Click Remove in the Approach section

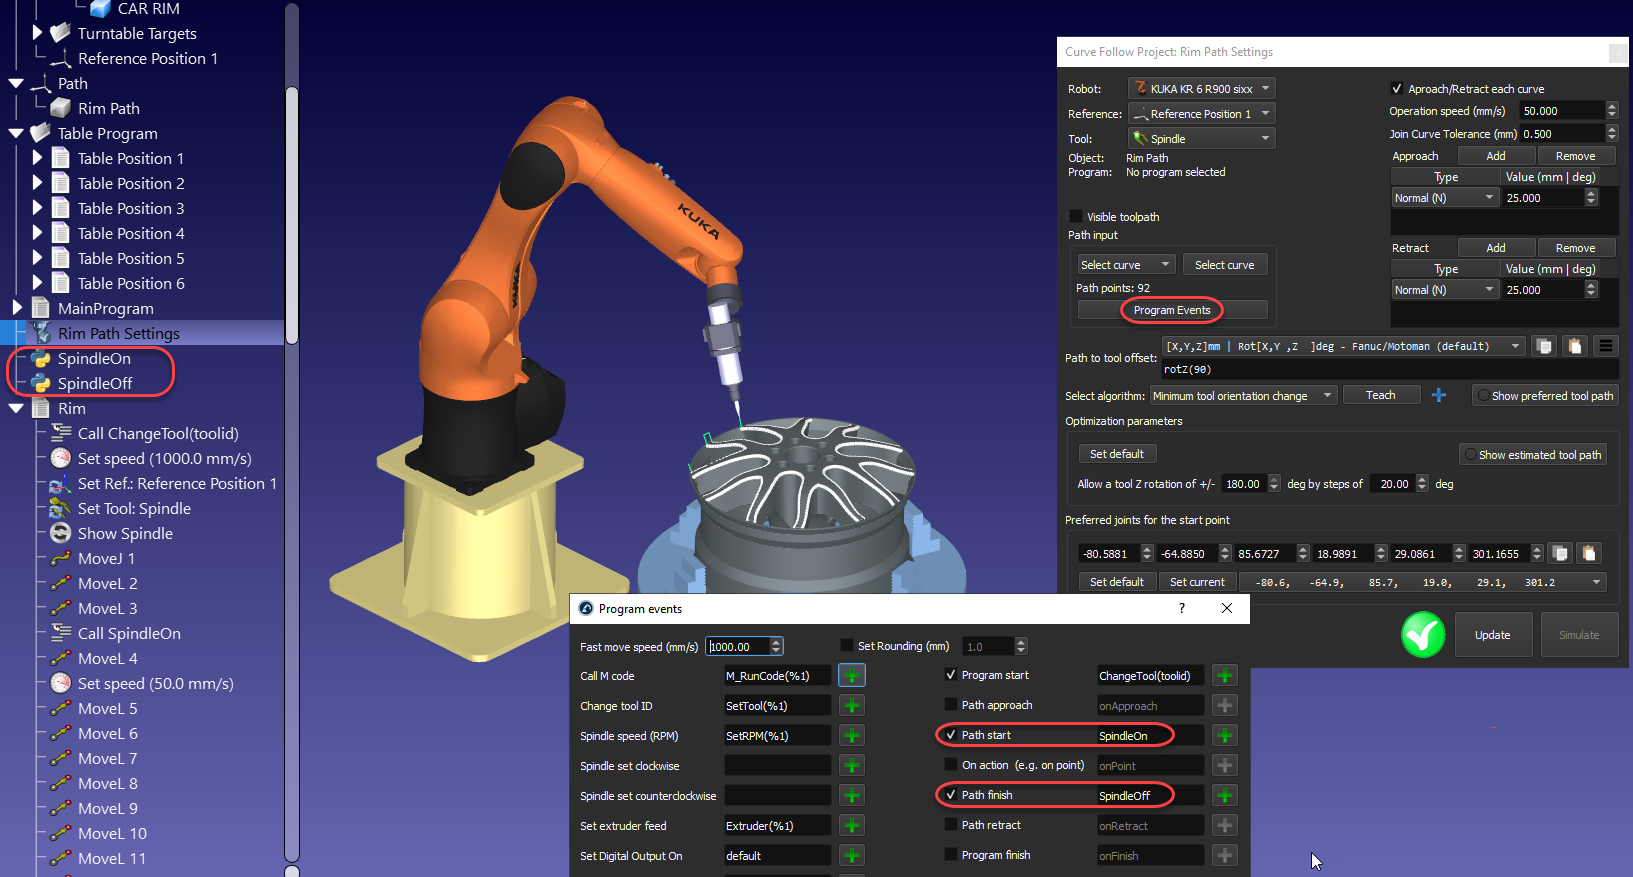[1576, 156]
